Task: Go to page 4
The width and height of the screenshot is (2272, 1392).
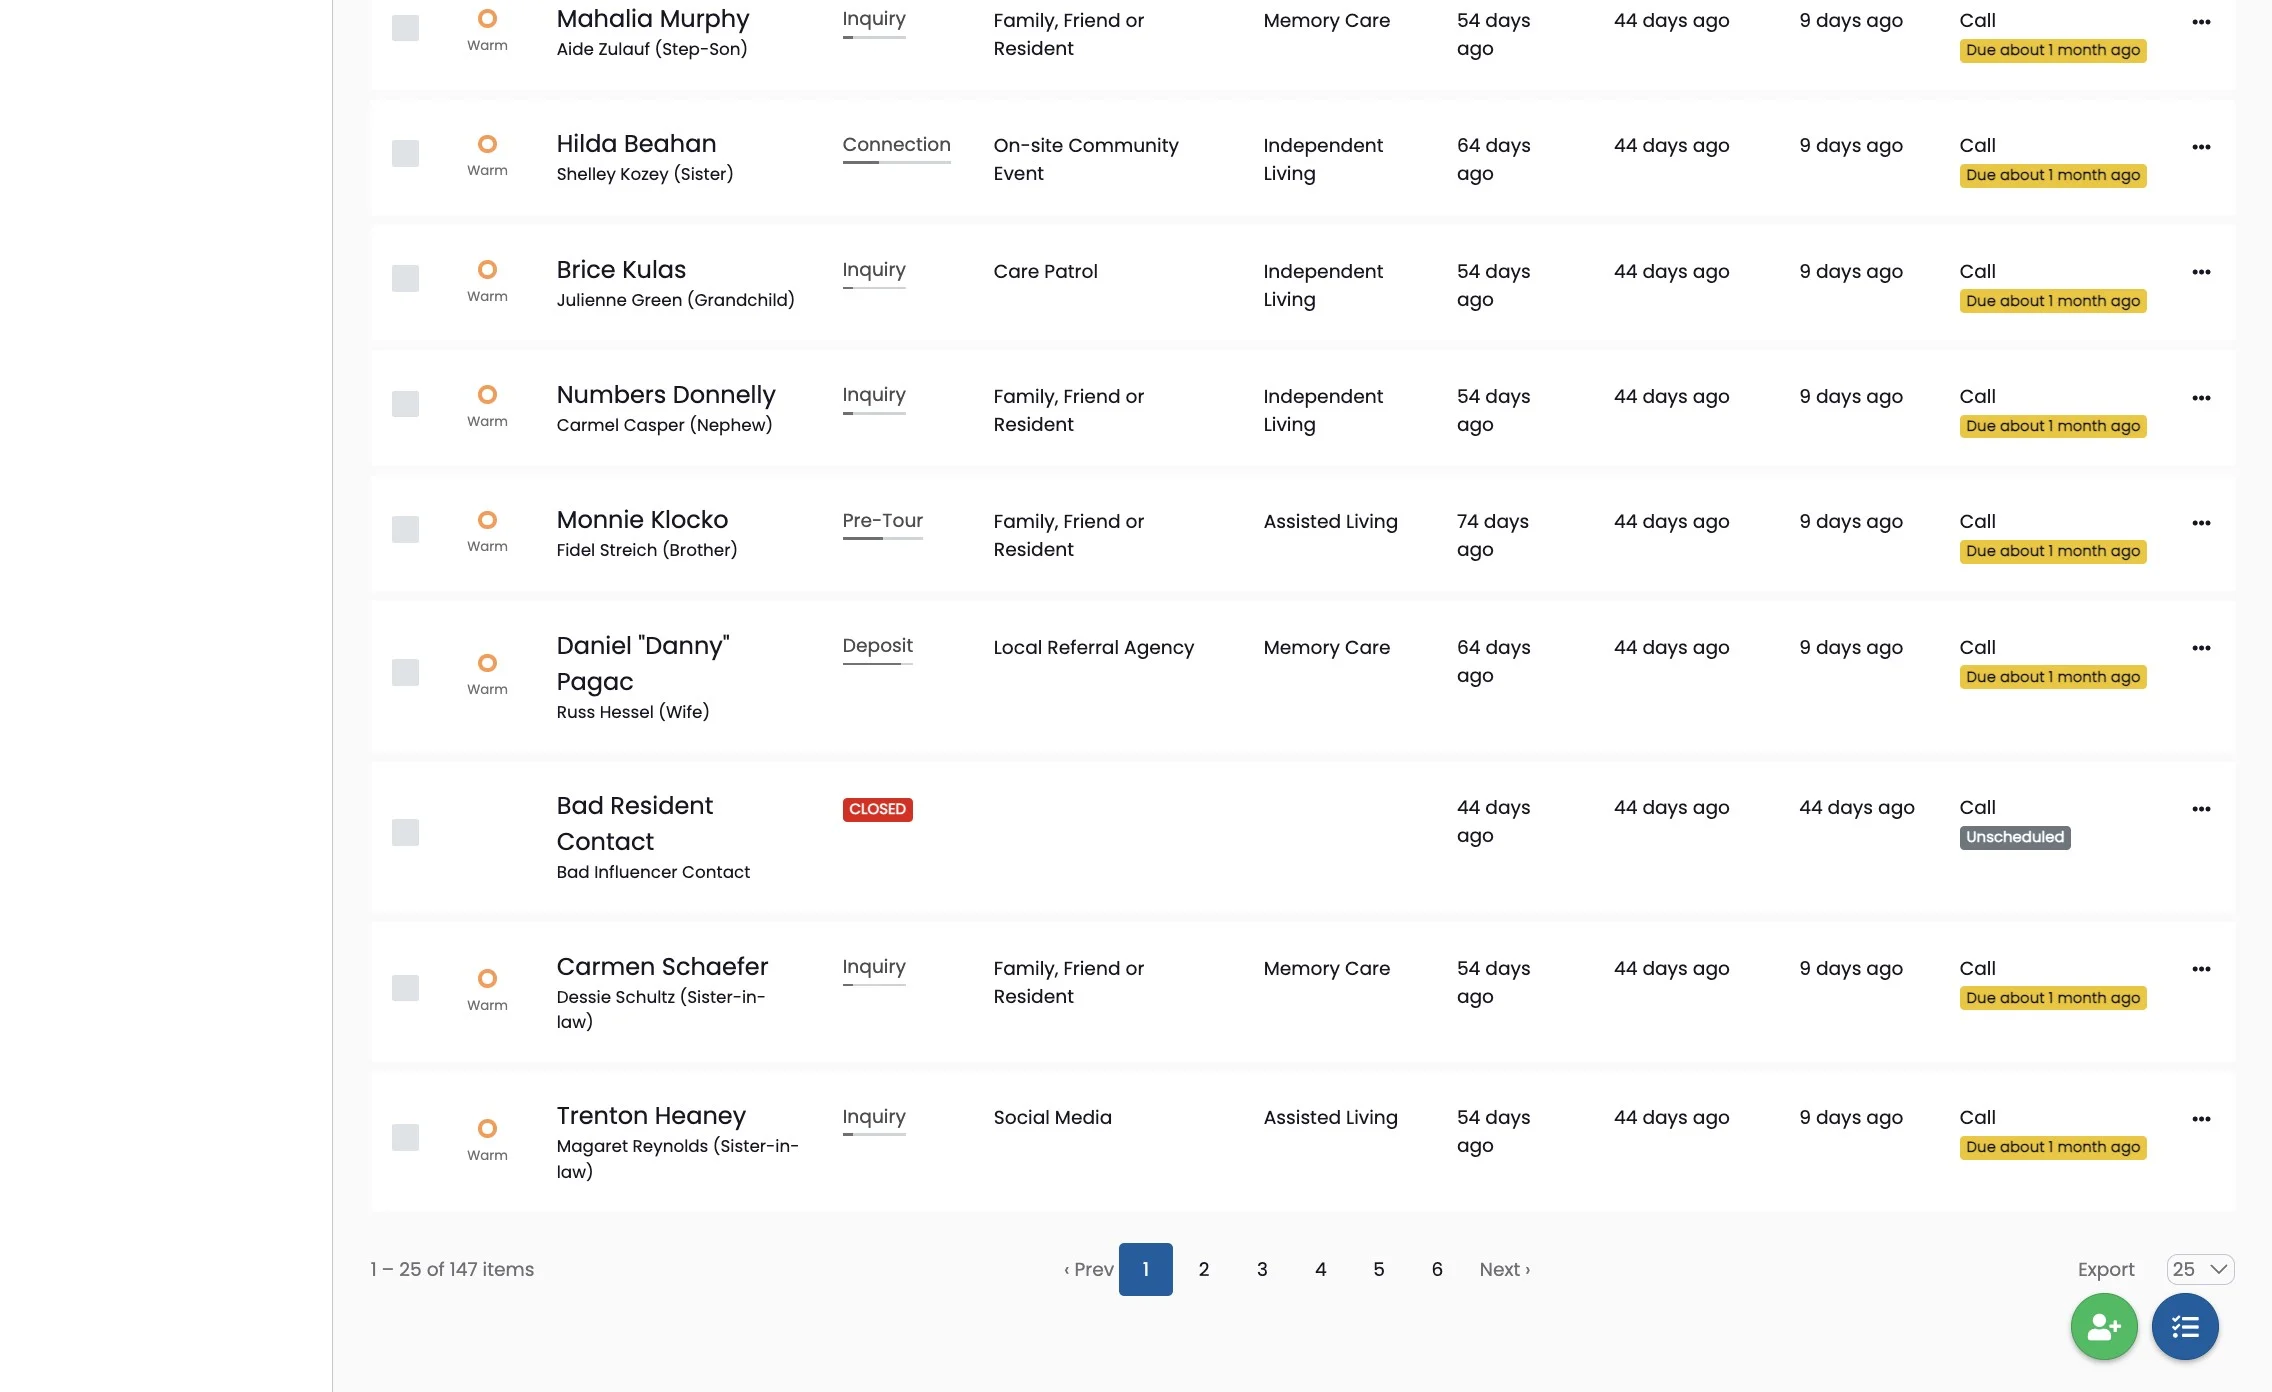Action: tap(1320, 1269)
